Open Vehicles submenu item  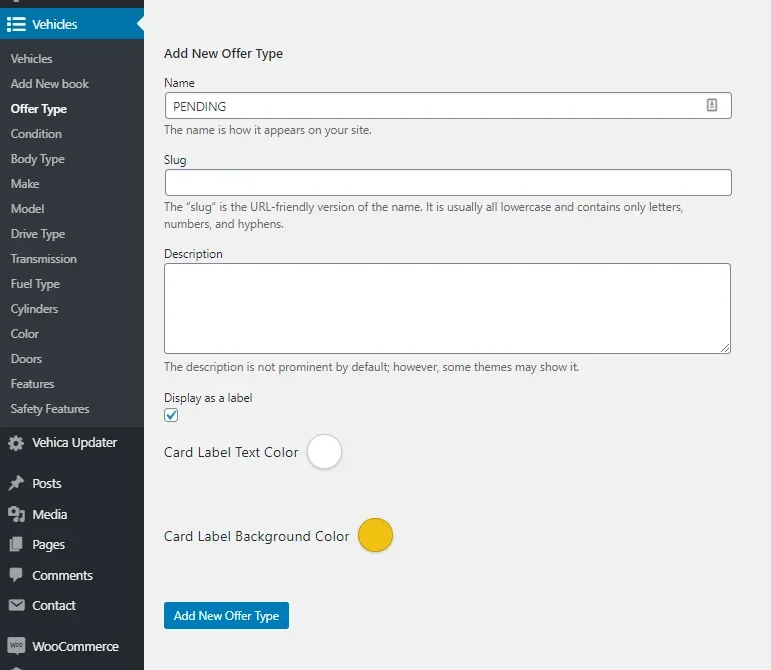point(31,58)
